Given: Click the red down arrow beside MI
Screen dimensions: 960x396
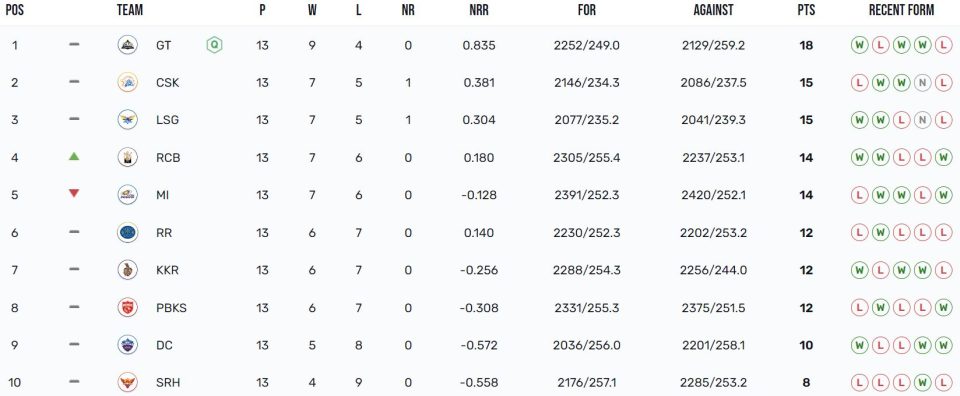Looking at the screenshot, I should point(74,193).
